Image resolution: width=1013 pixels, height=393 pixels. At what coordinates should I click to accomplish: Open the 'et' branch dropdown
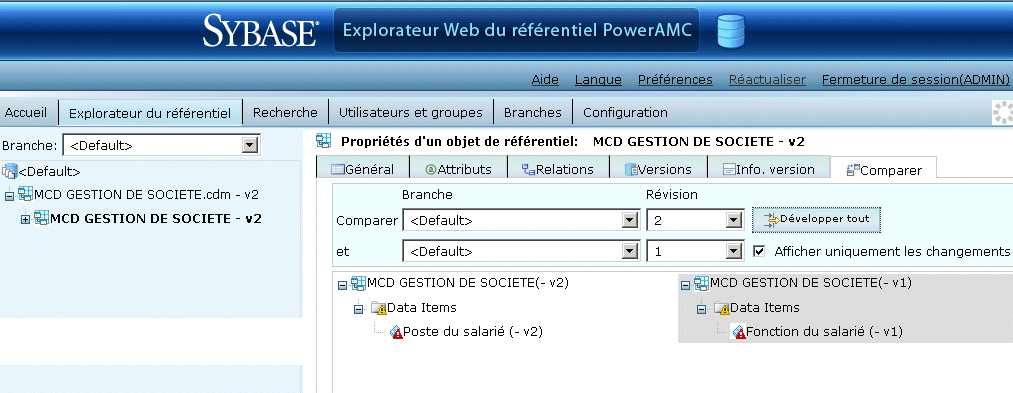[630, 251]
